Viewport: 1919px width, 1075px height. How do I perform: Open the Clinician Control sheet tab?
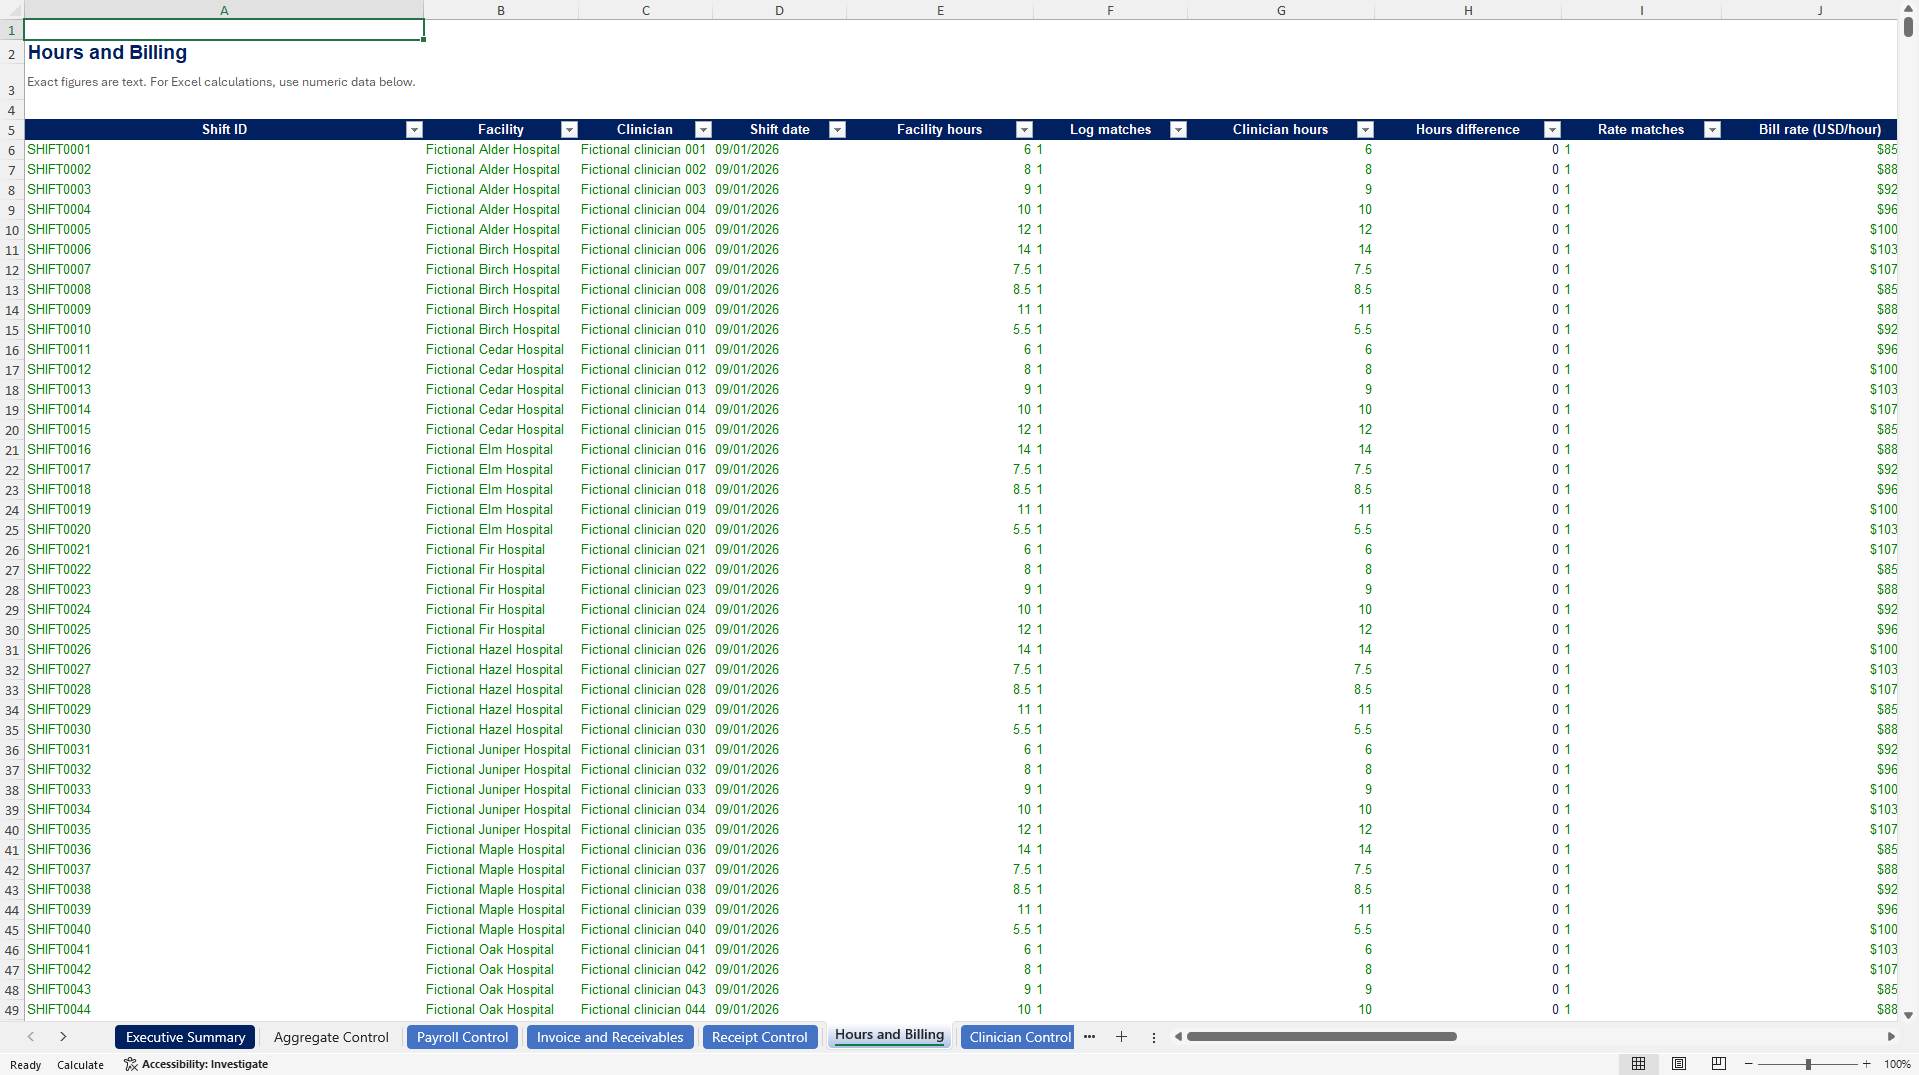point(1017,1037)
